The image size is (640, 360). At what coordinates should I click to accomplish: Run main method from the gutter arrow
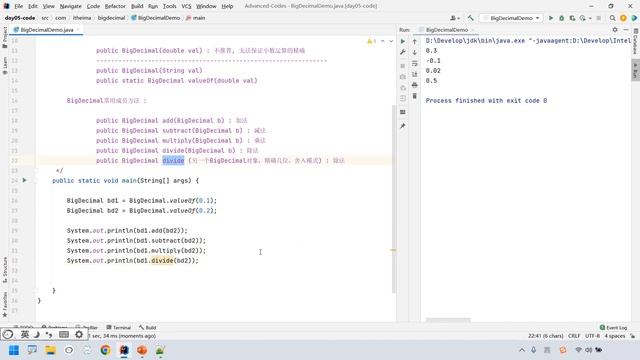pos(24,180)
